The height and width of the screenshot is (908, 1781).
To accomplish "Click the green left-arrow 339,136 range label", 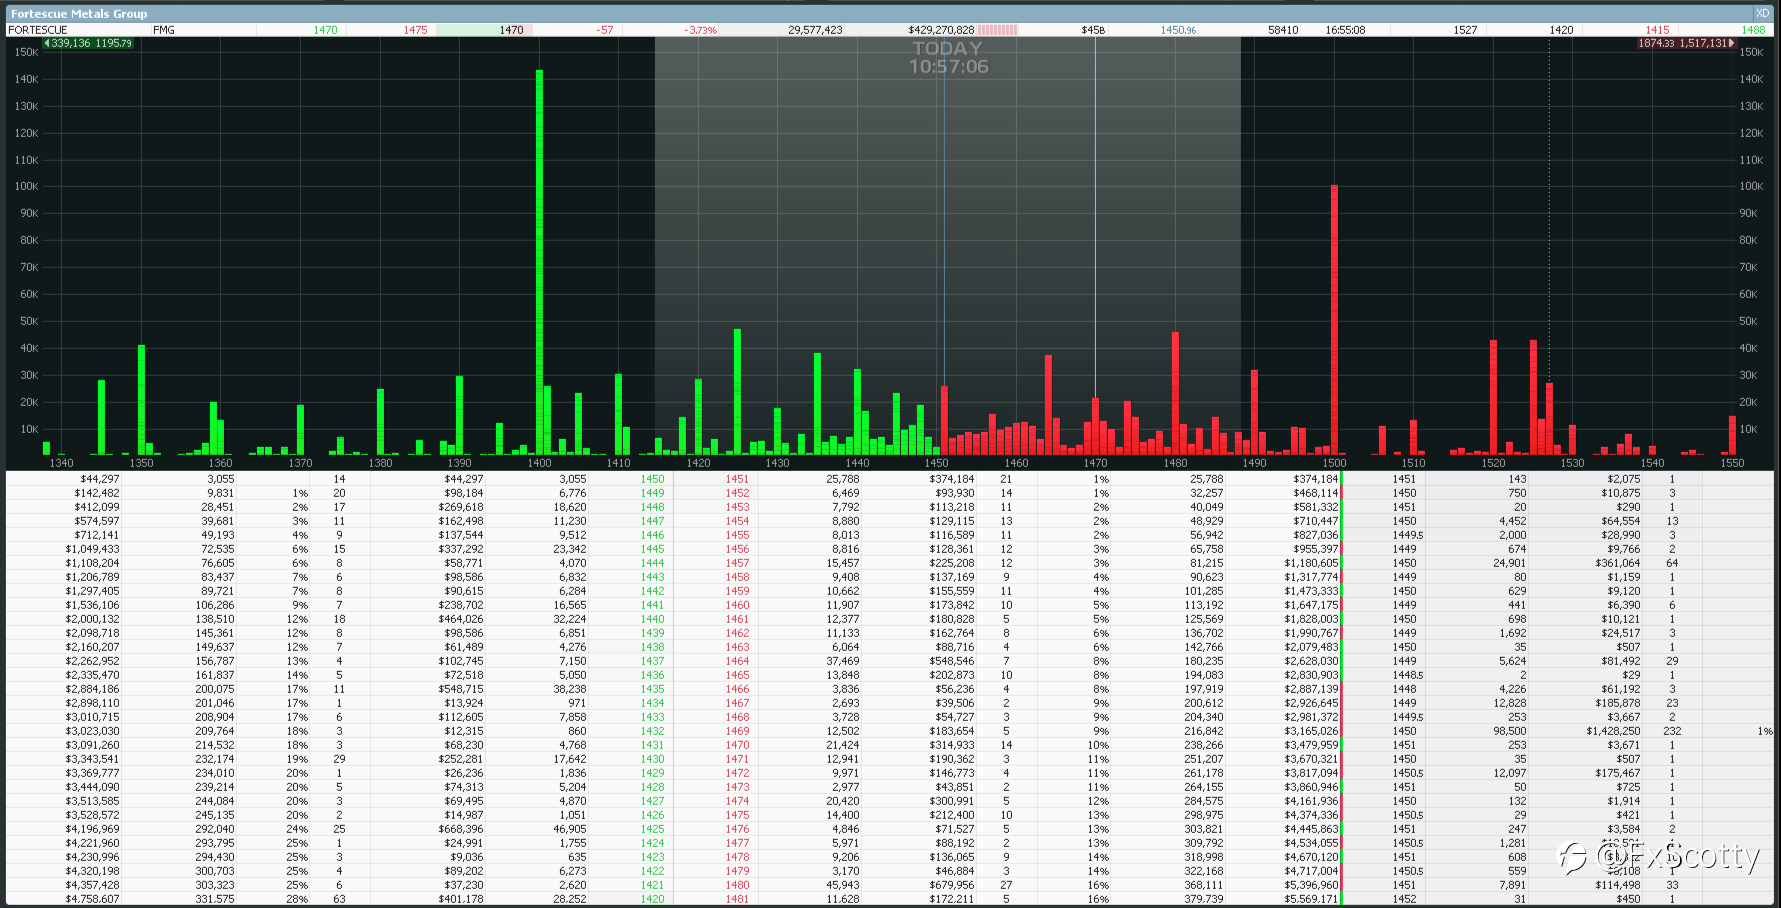I will (88, 43).
